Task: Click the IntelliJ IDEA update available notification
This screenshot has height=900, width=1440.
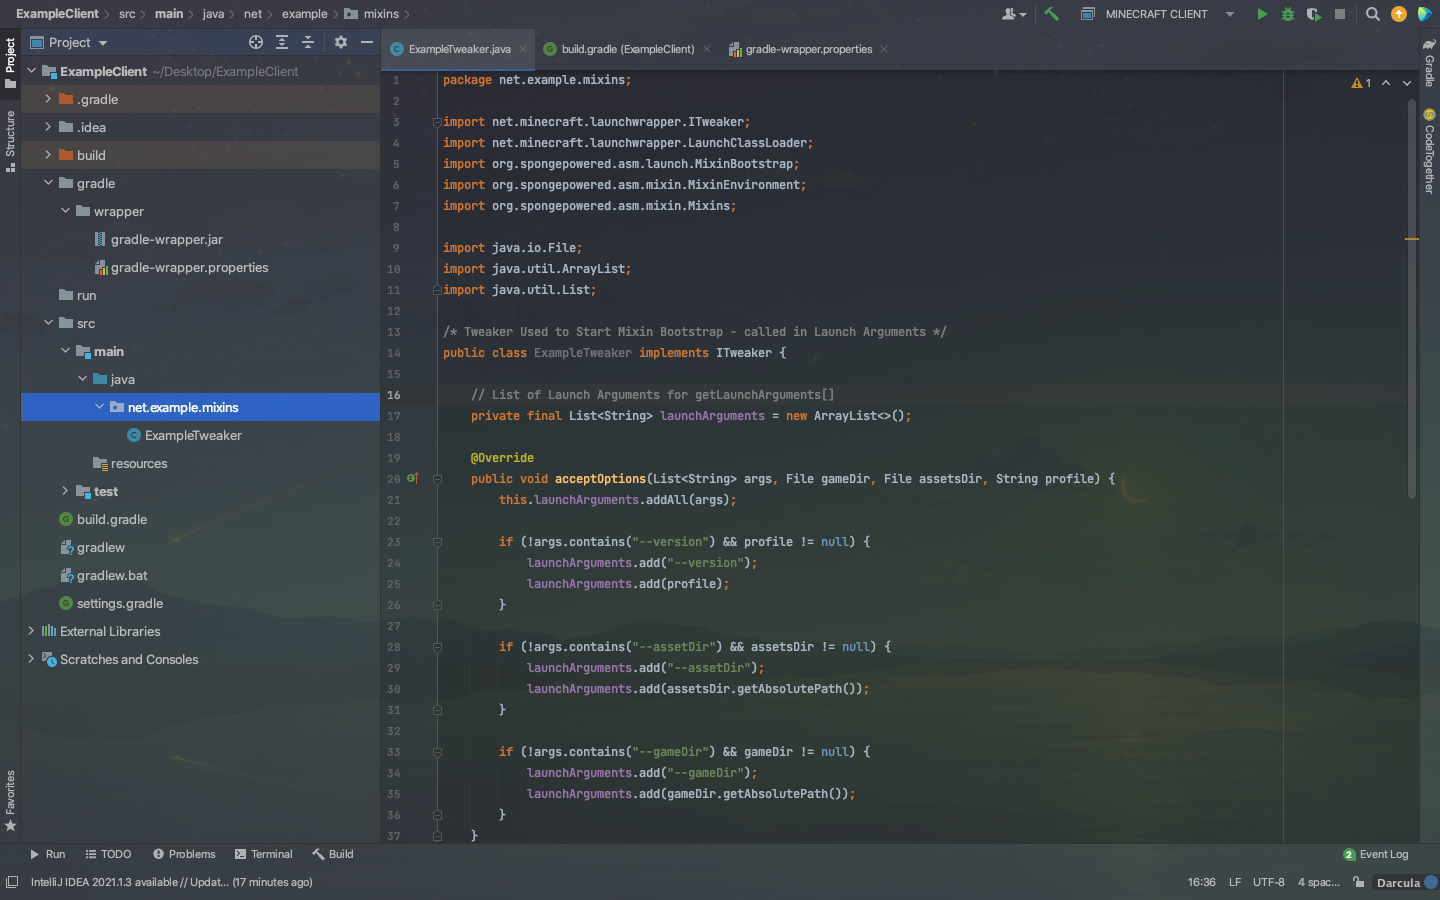Action: tap(171, 882)
